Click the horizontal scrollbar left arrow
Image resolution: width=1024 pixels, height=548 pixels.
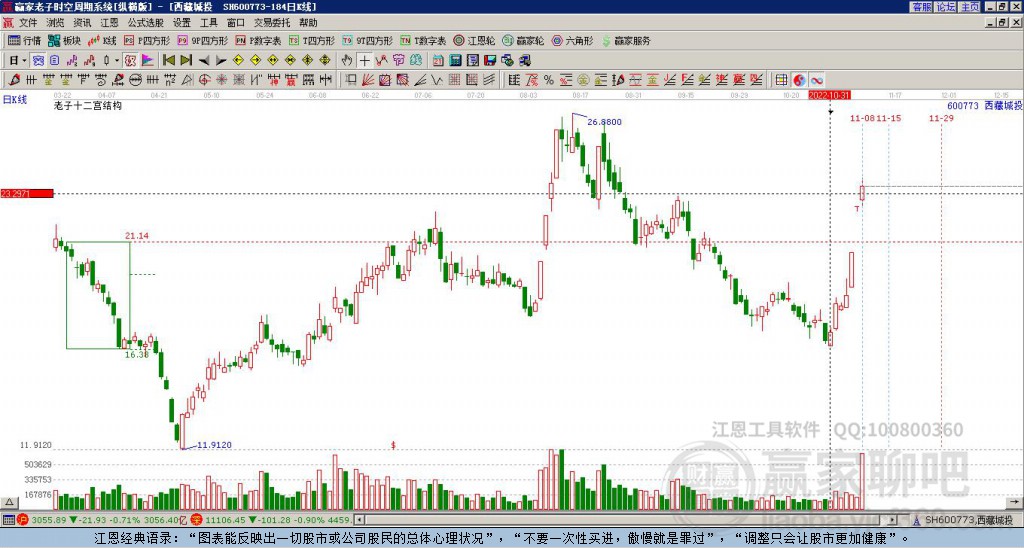click(359, 520)
